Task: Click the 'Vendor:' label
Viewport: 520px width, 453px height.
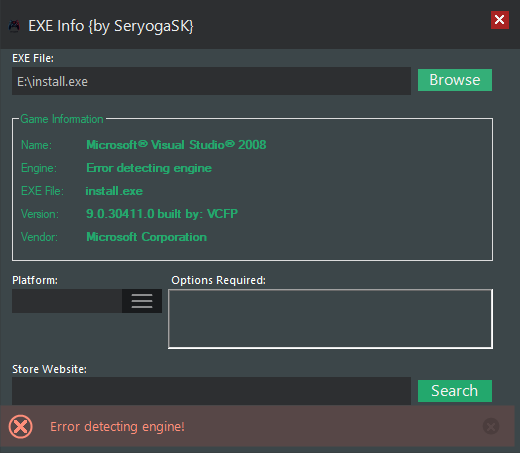Action: (39, 237)
